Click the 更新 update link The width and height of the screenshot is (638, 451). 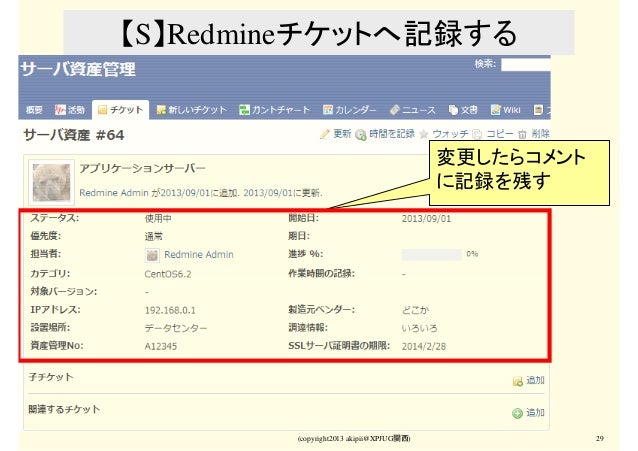point(342,134)
